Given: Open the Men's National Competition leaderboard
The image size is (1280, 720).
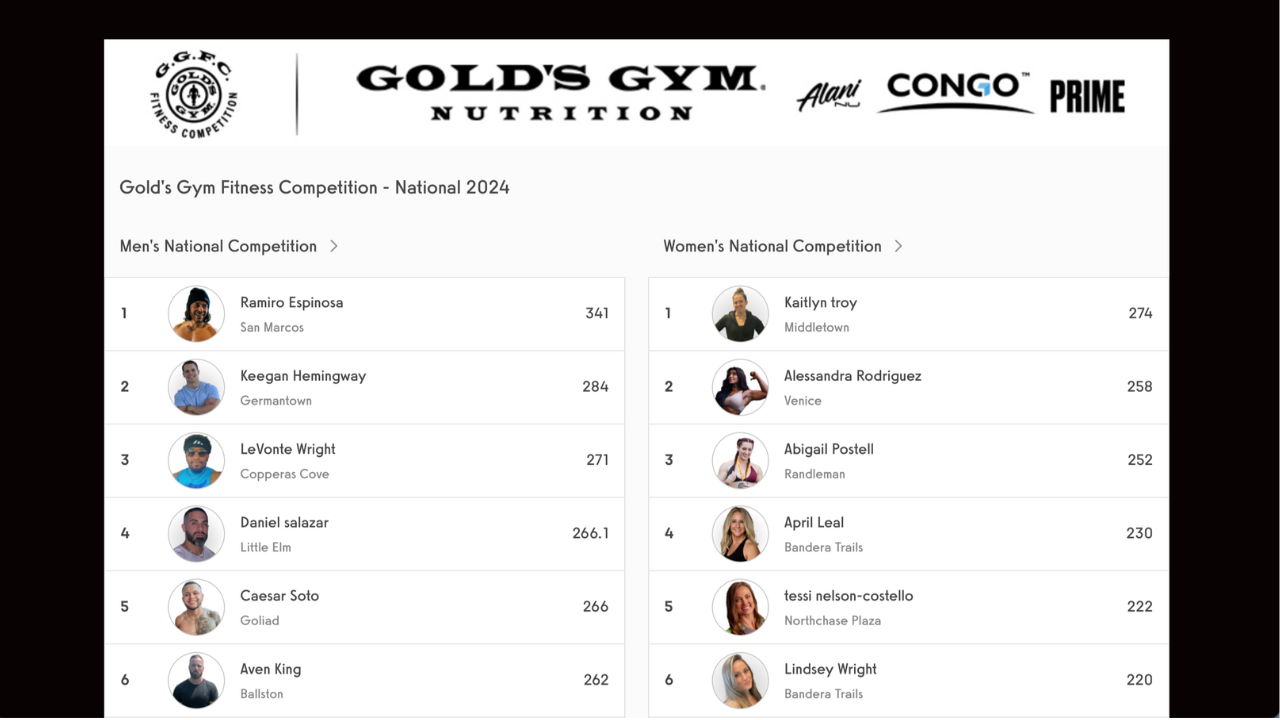Looking at the screenshot, I should tap(217, 245).
